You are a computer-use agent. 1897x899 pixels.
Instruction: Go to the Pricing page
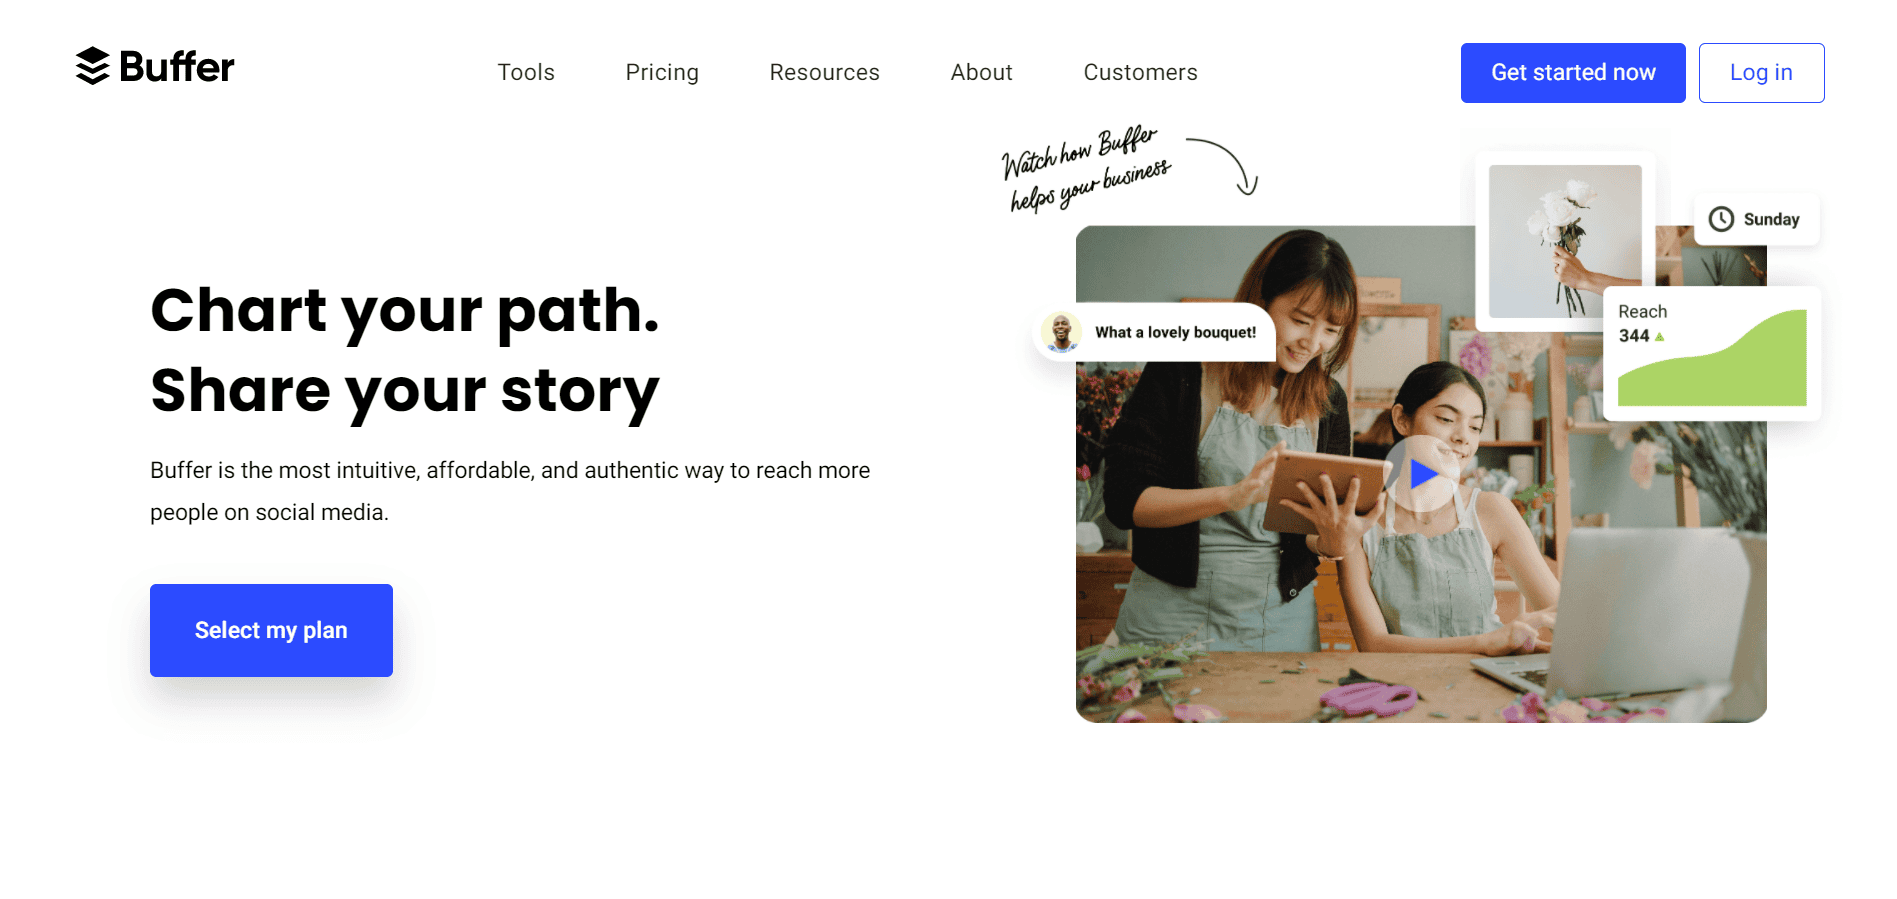coord(662,72)
